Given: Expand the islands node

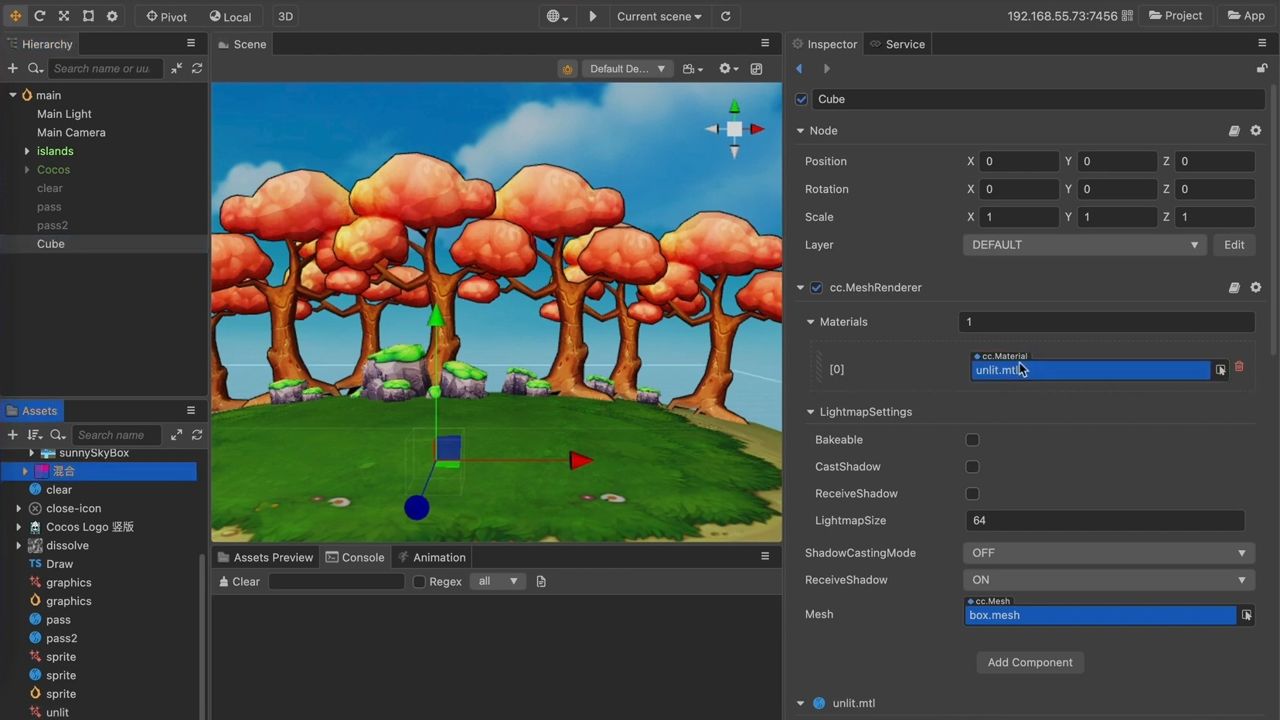Looking at the screenshot, I should (27, 151).
